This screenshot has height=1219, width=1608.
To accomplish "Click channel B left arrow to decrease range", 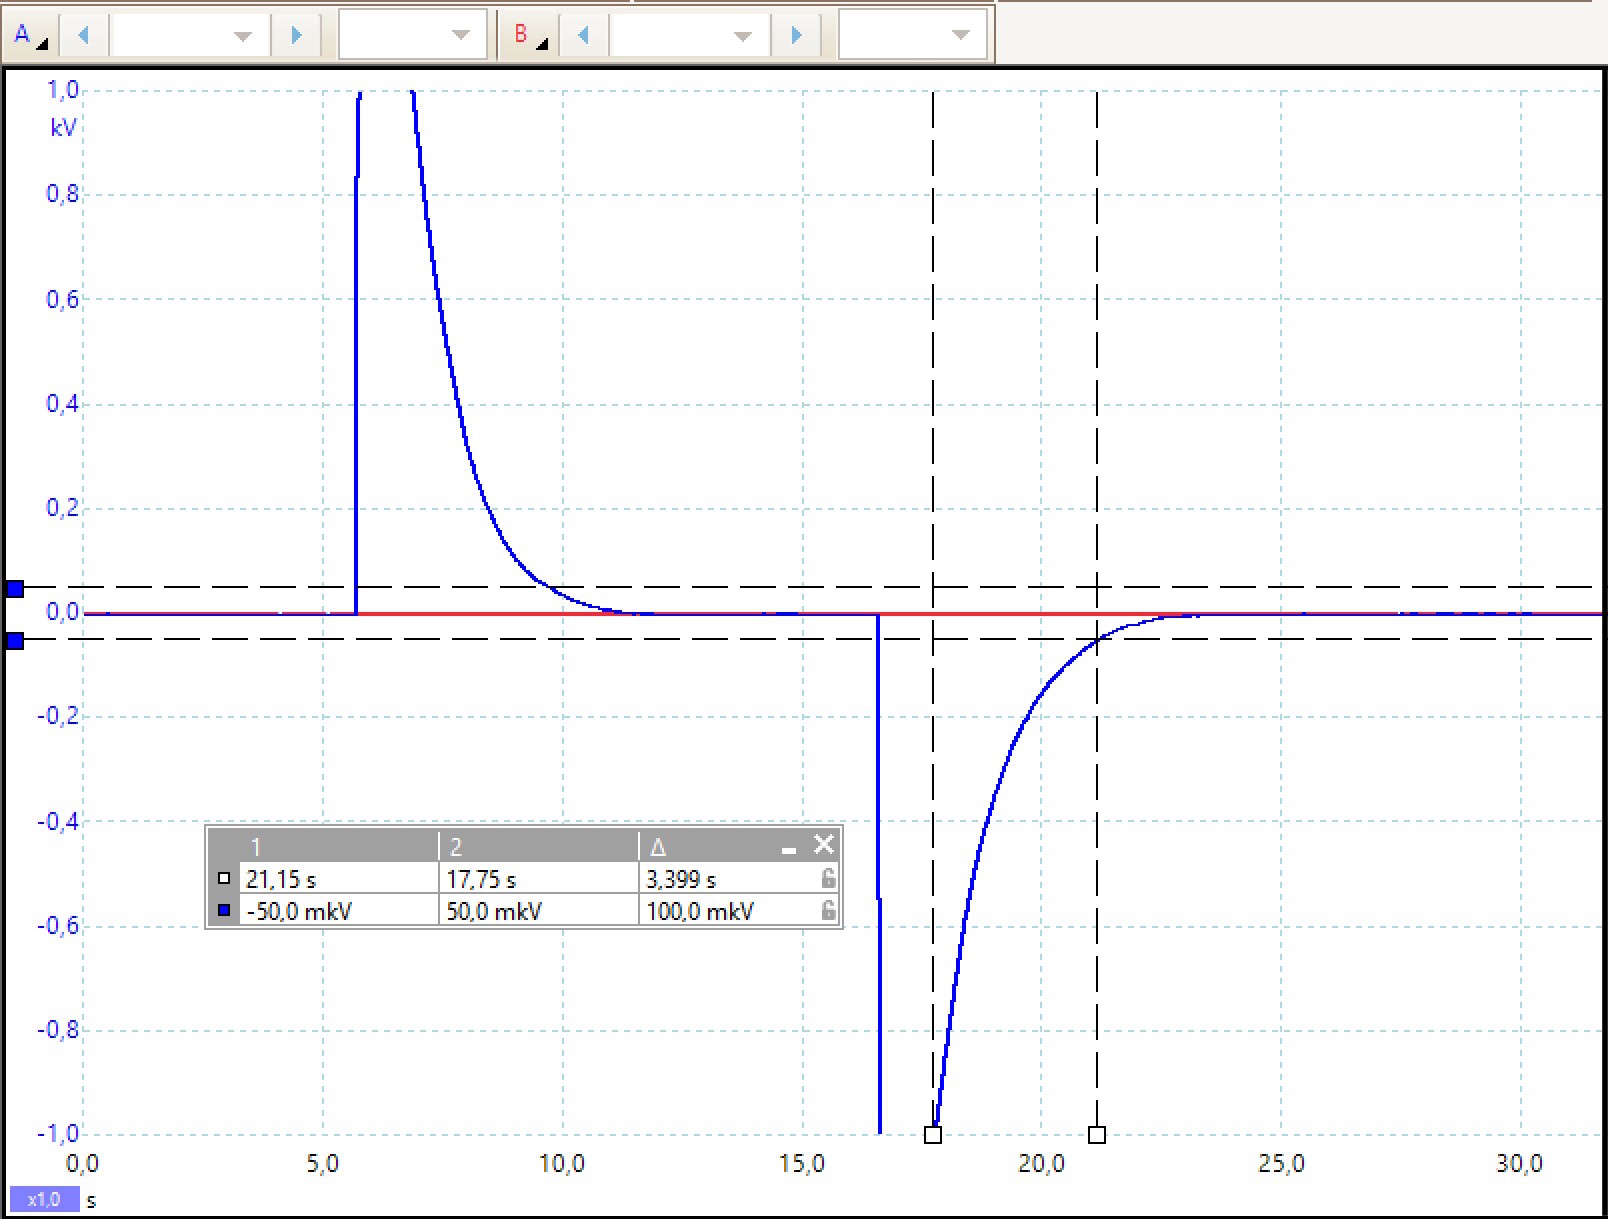I will 584,35.
